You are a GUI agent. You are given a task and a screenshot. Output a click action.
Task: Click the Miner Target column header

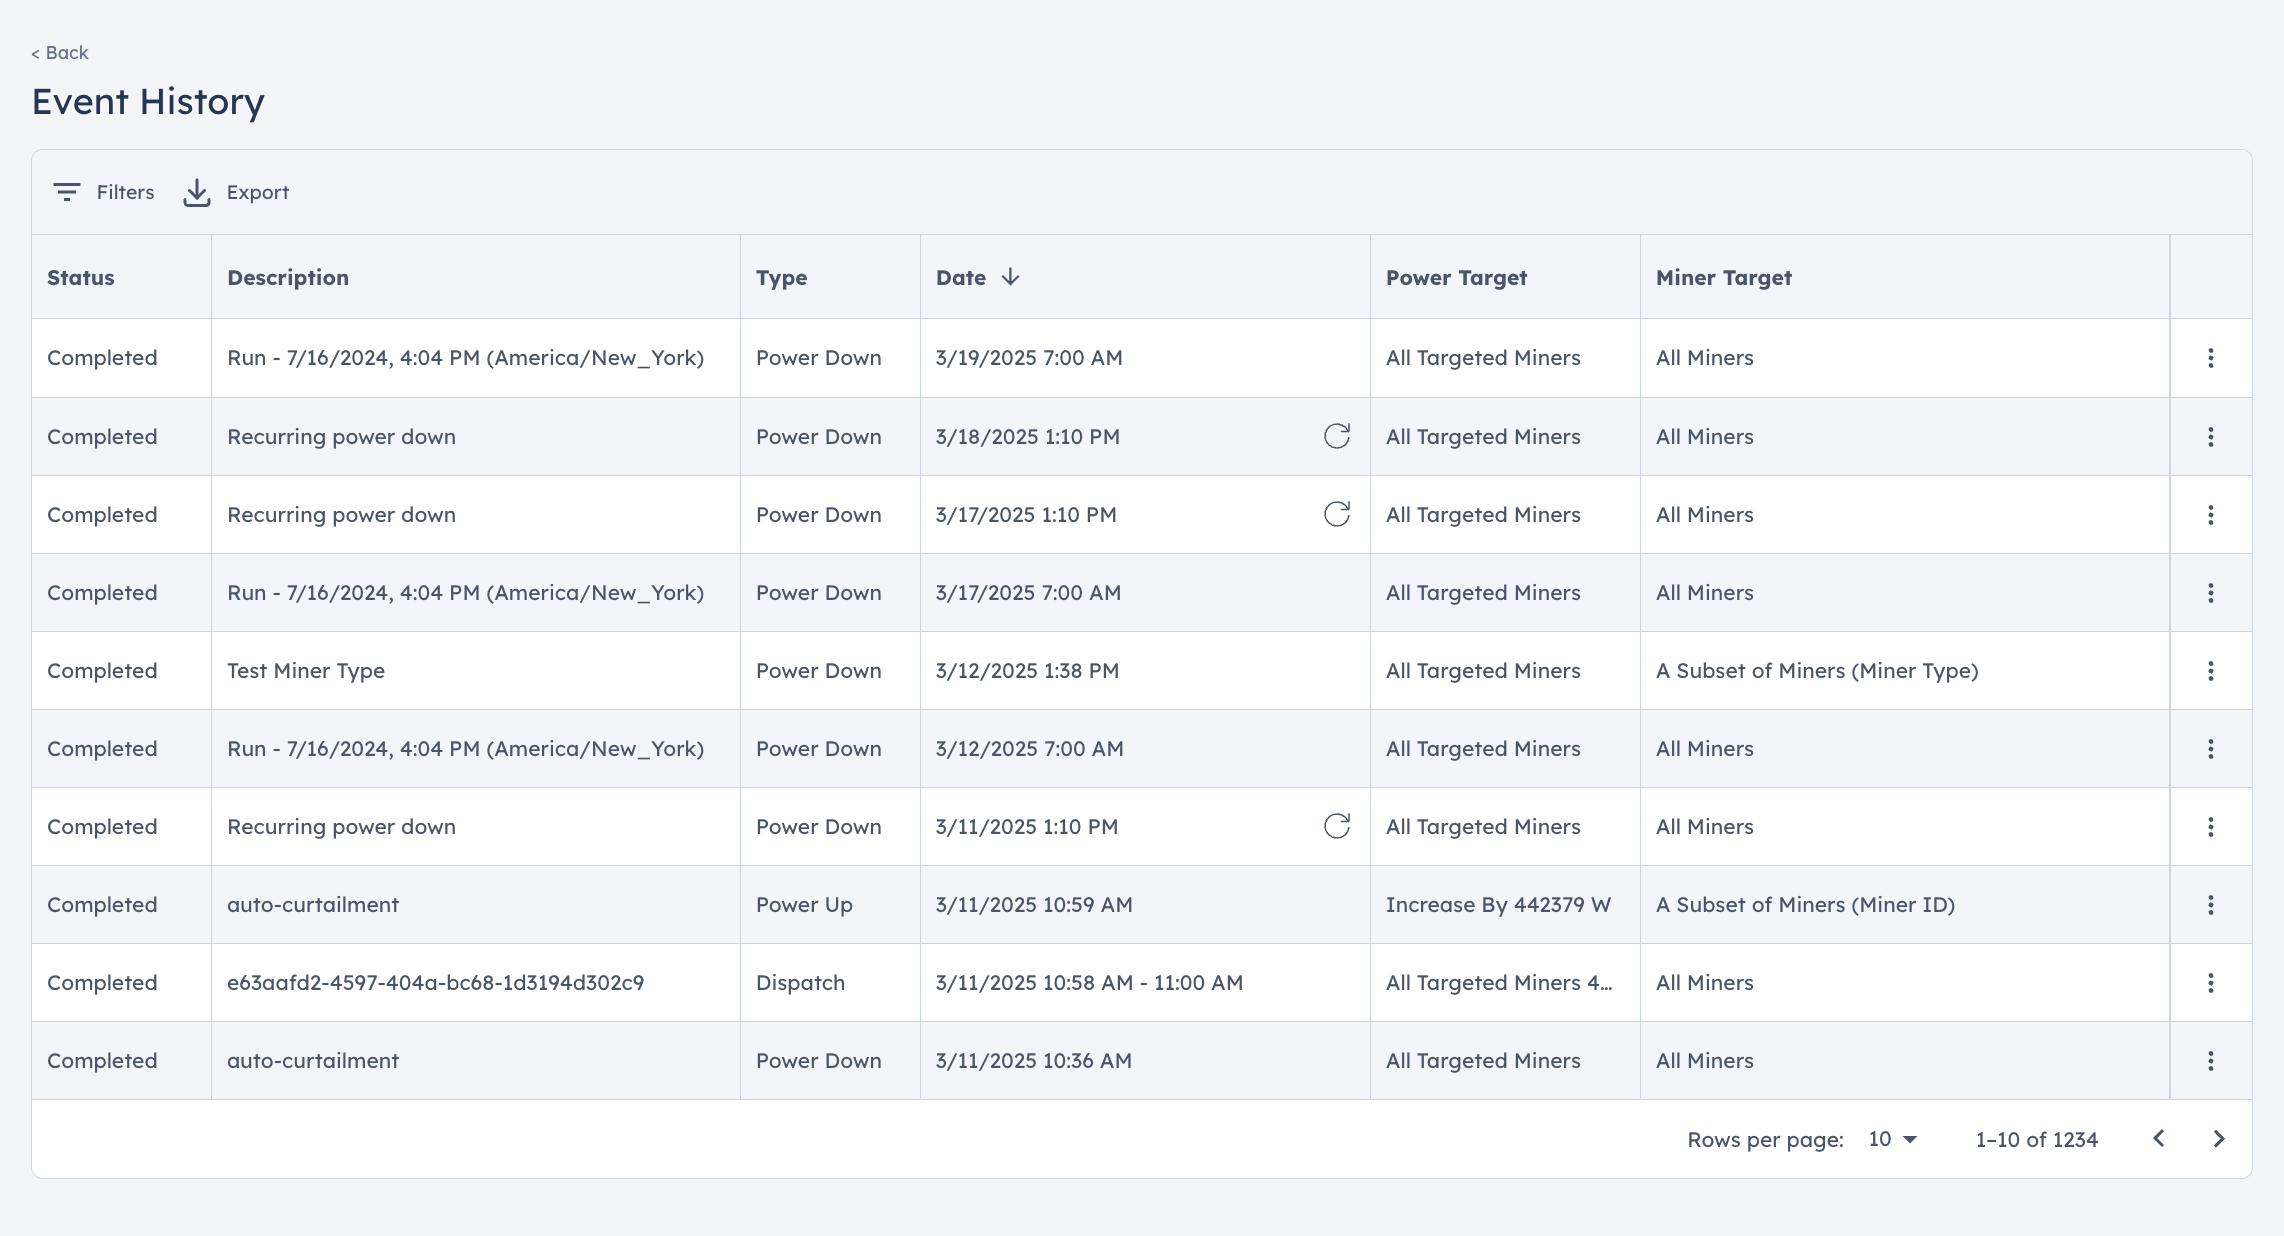point(1723,278)
